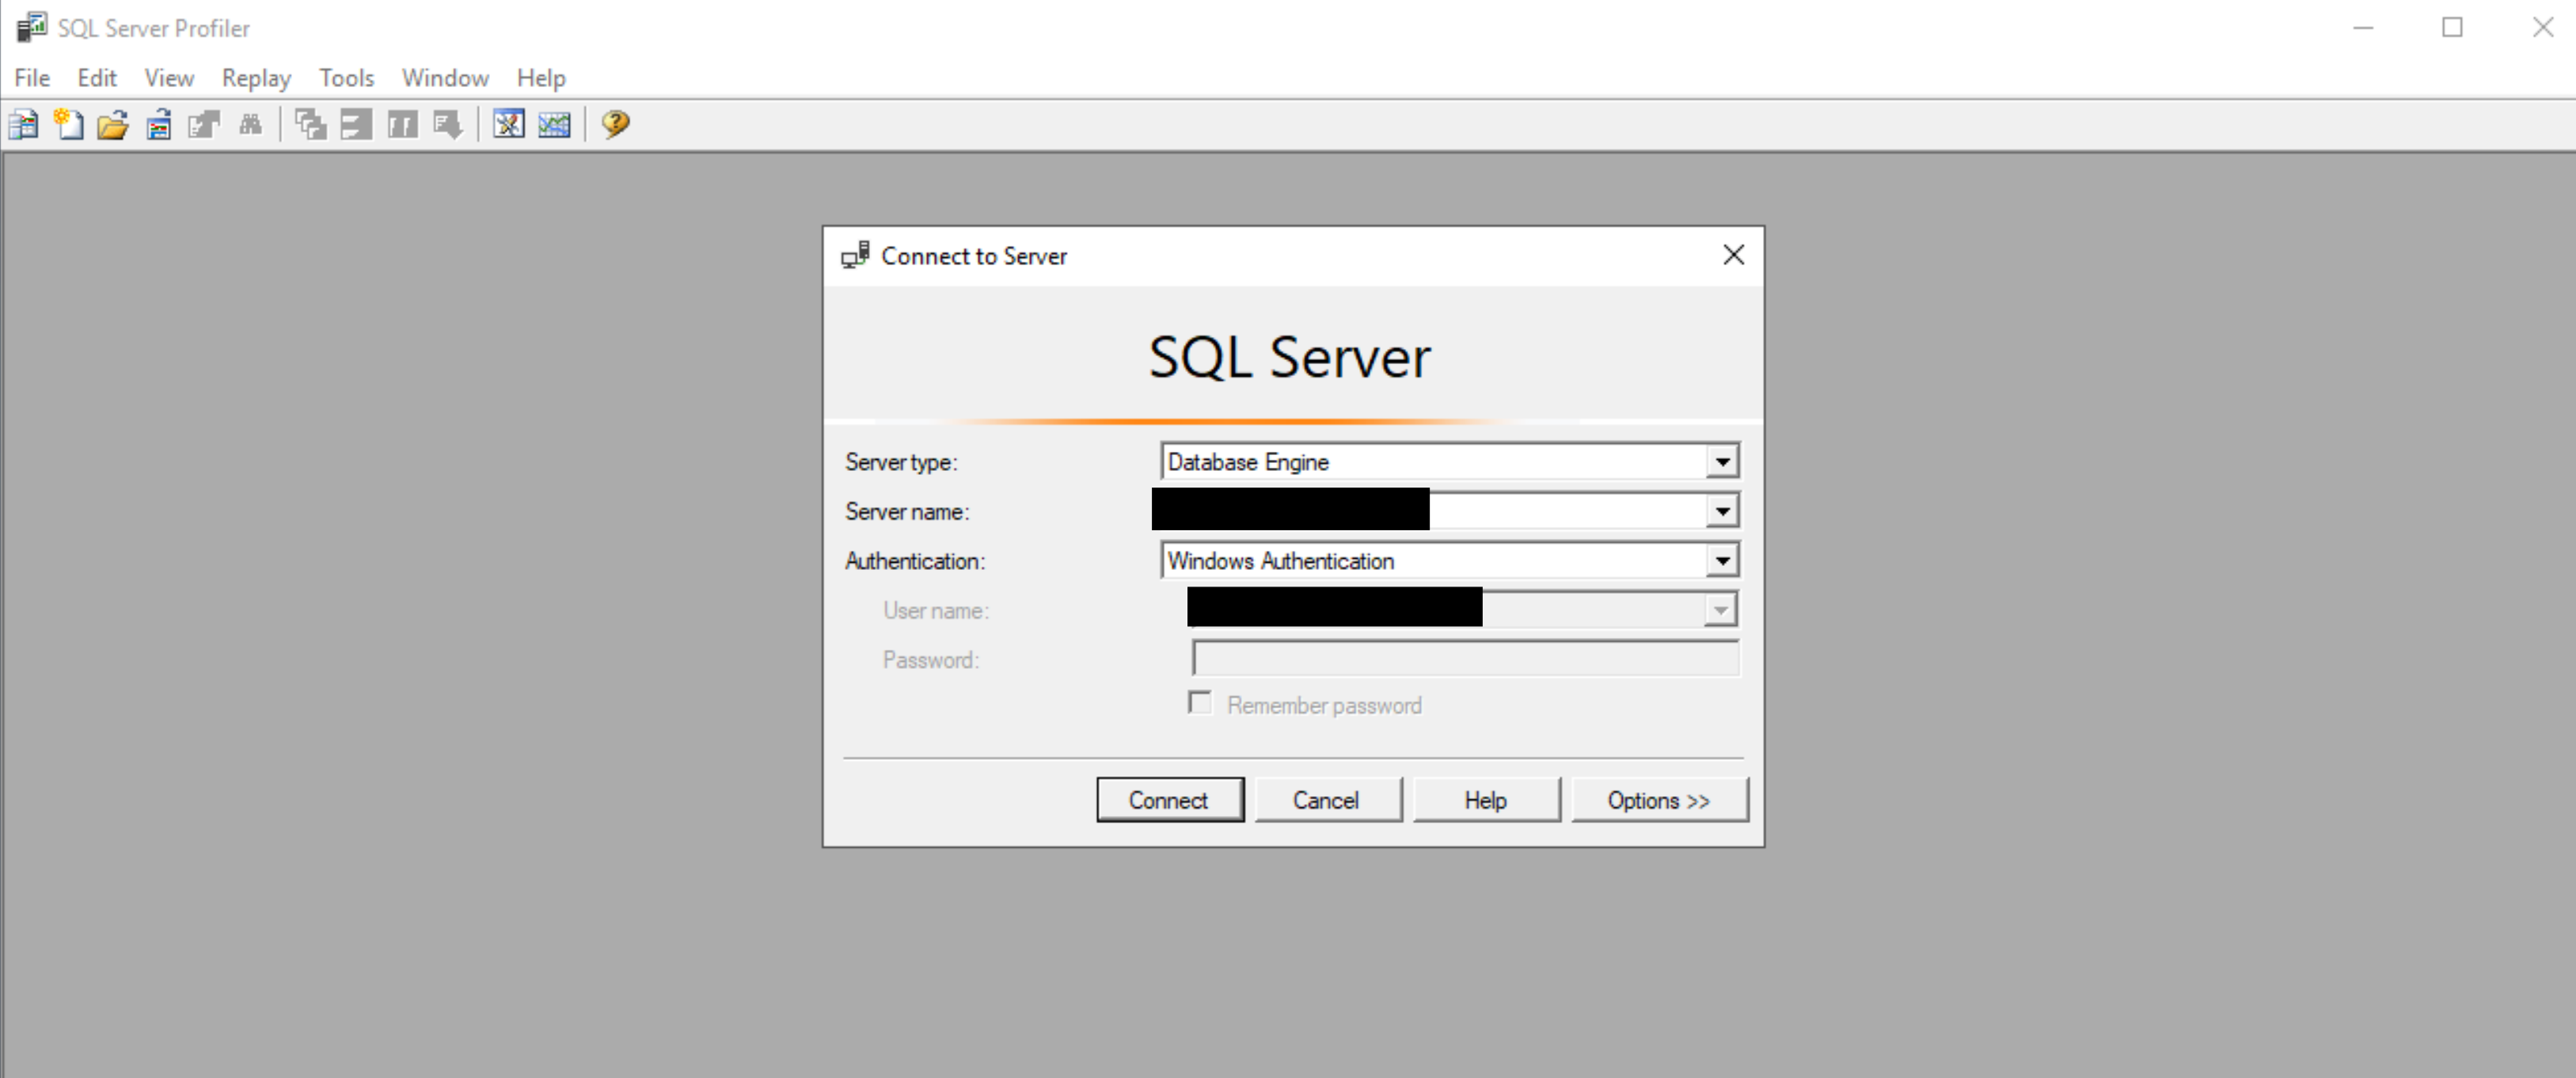Screen dimensions: 2576x1078
Task: Click the yellow Help question mark icon
Action: click(615, 125)
